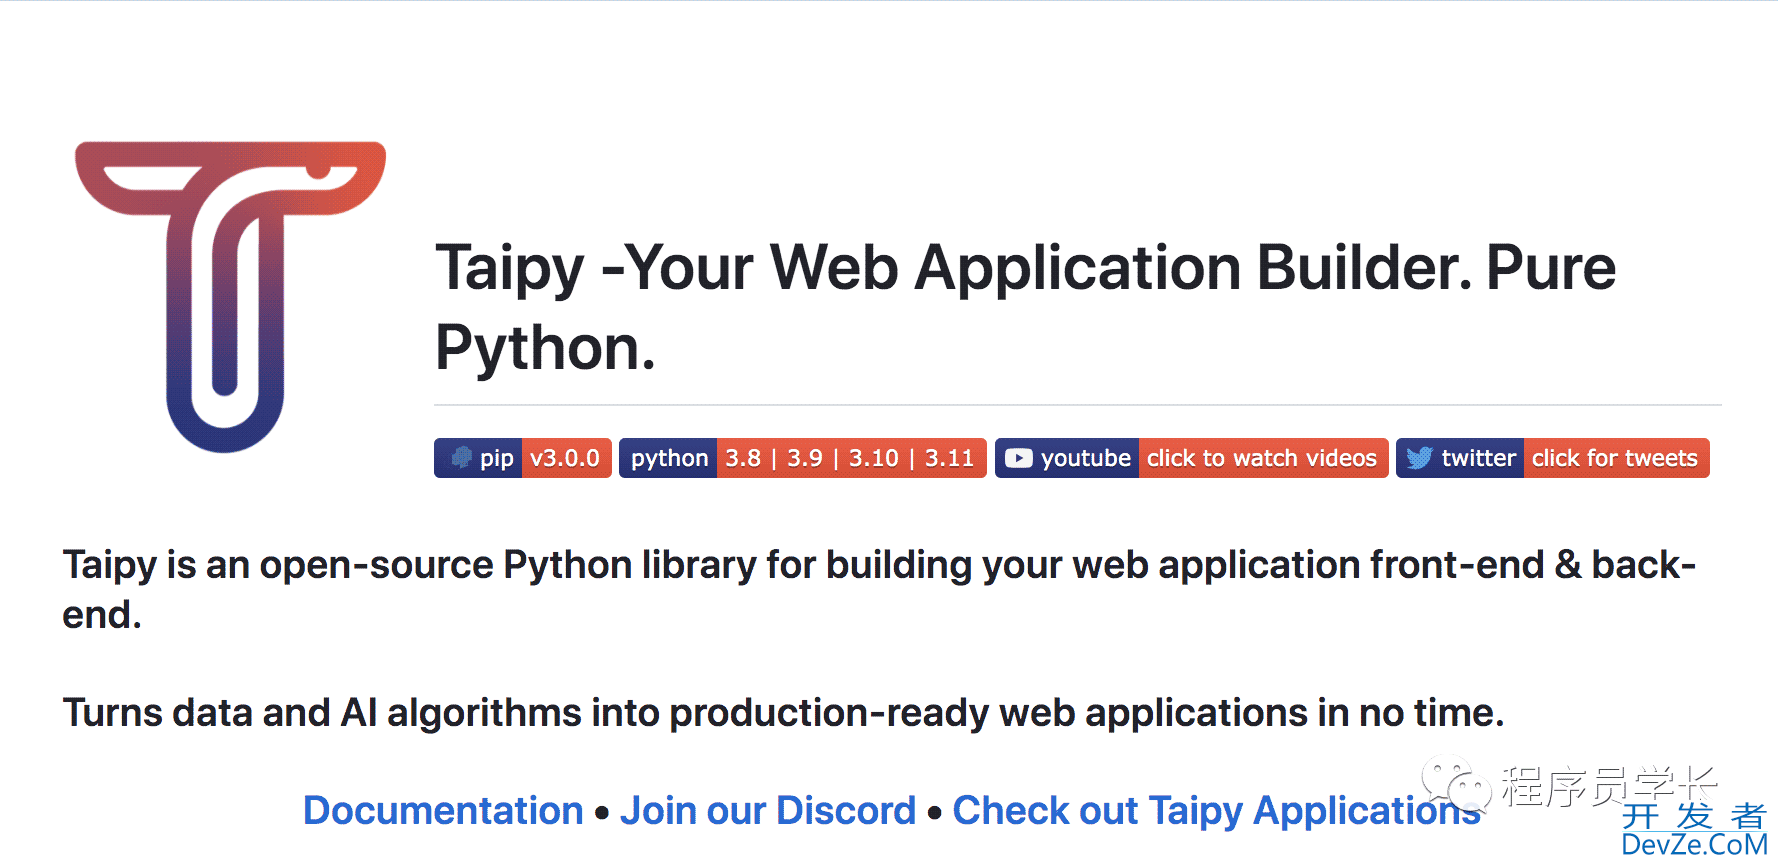Click the YouTube play icon
This screenshot has height=866, width=1778.
1019,458
